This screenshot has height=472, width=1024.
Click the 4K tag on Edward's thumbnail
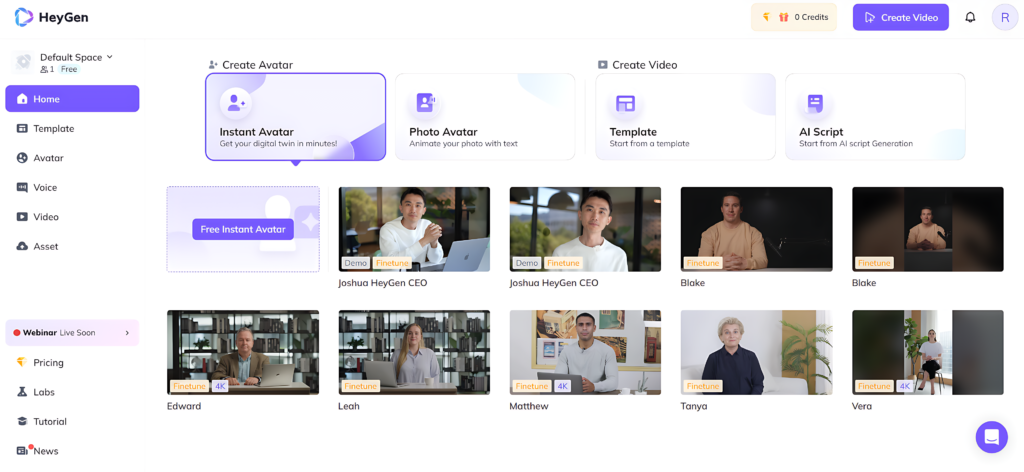(x=220, y=386)
